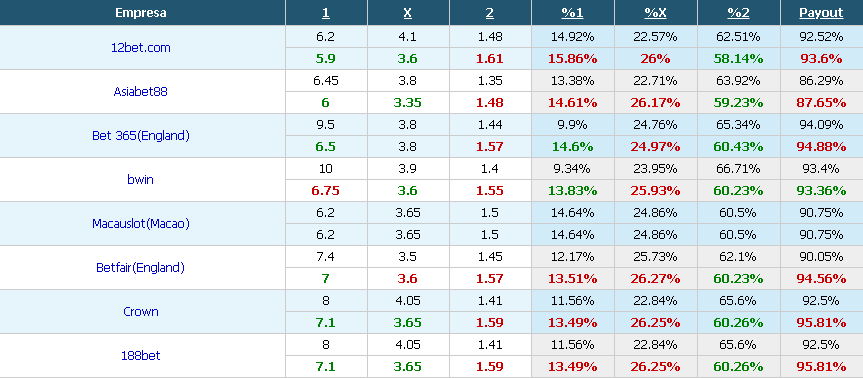863x378 pixels.
Task: Select bwin's red 6.75 home odds
Action: [x=326, y=191]
